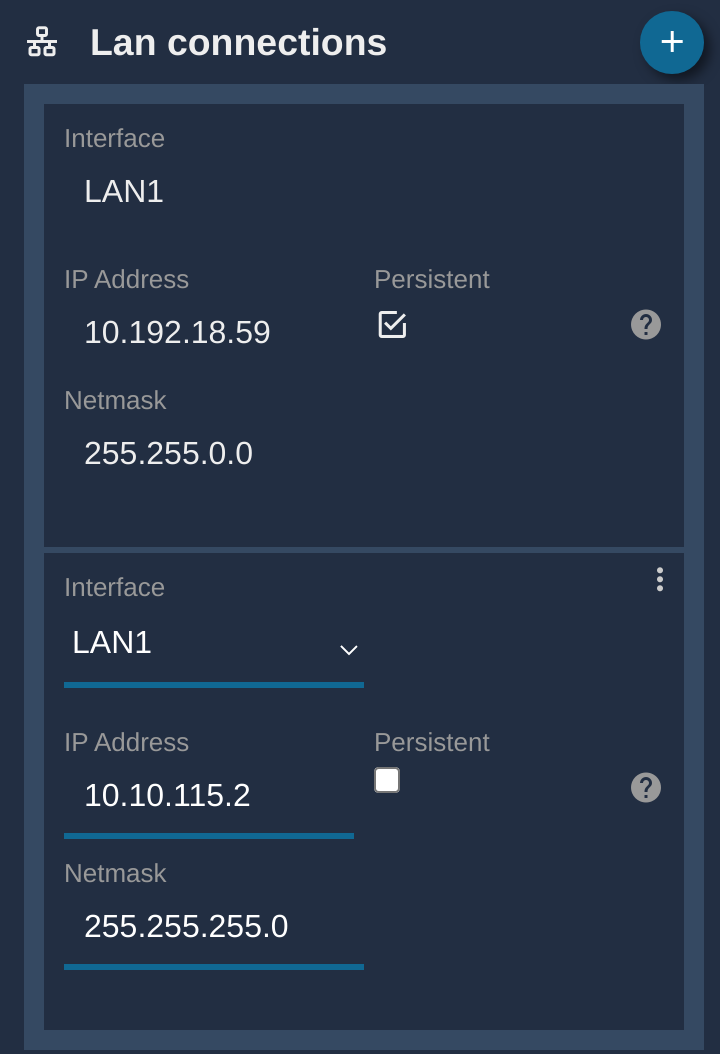Enable Persistent for the 10.10.115.2 connection
Screen dimensions: 720x1054
[387, 780]
